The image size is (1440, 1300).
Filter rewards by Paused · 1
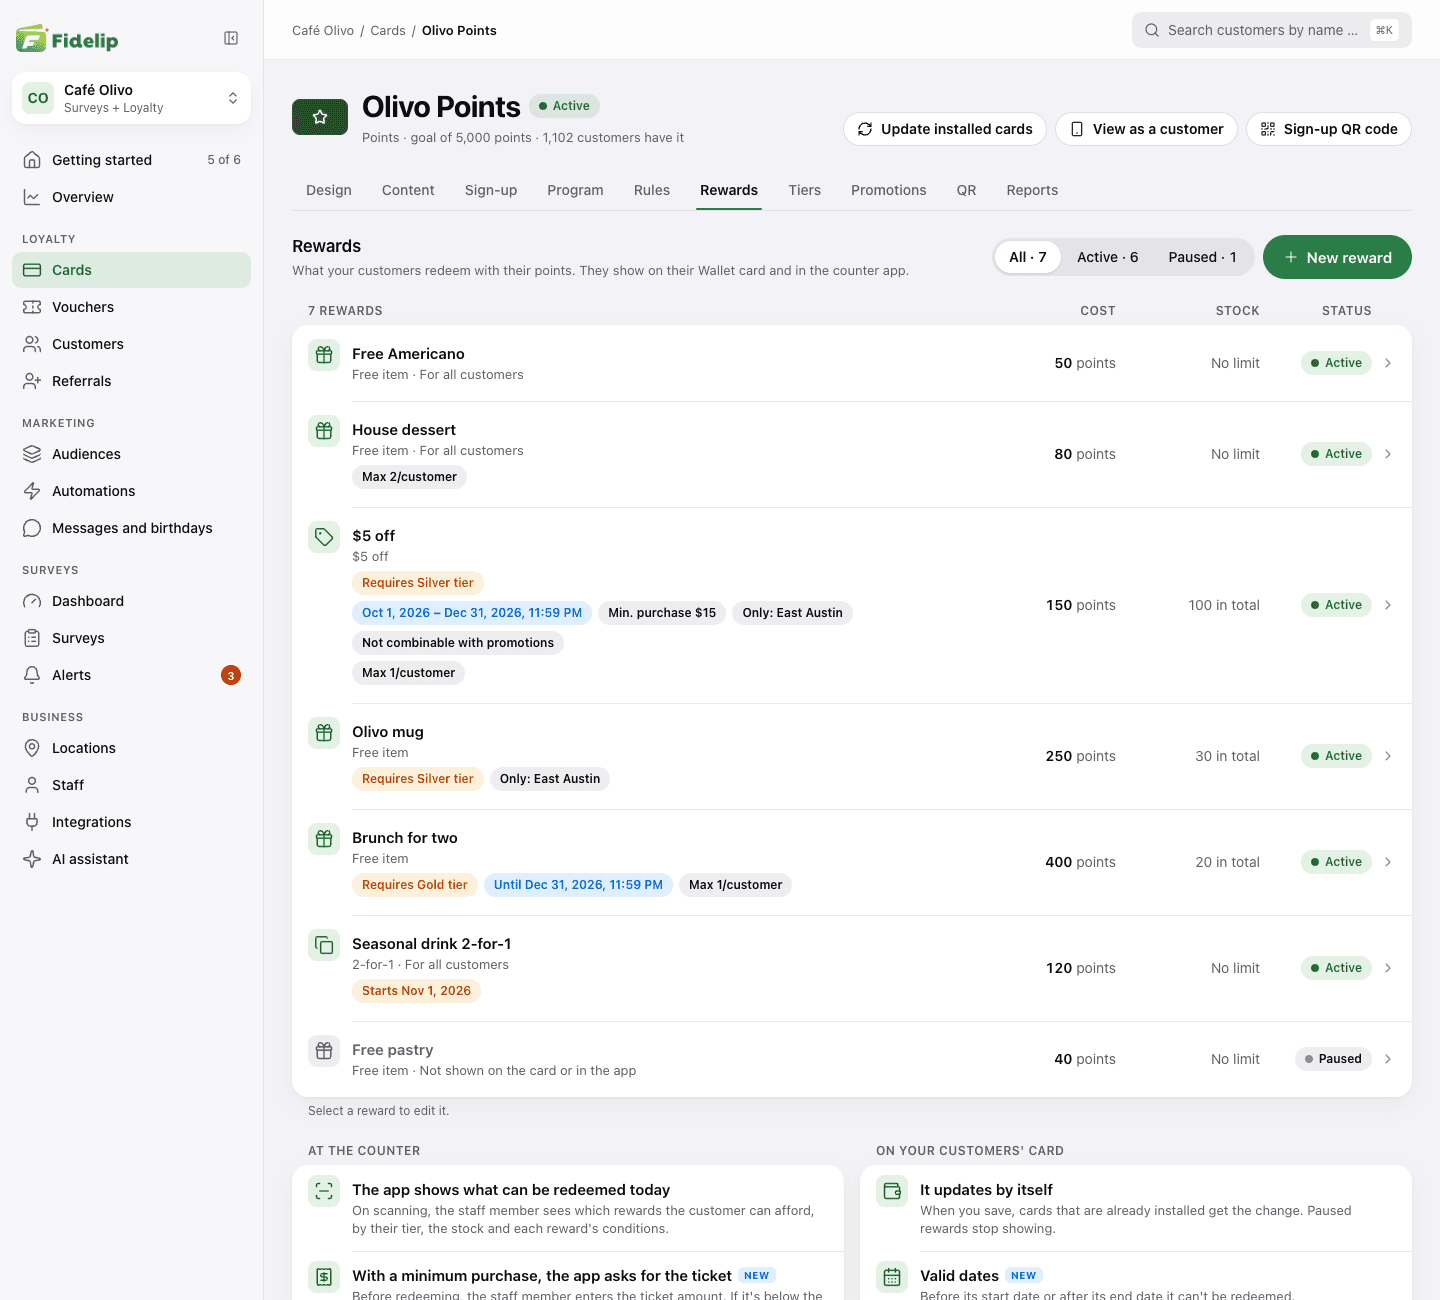[x=1202, y=257]
